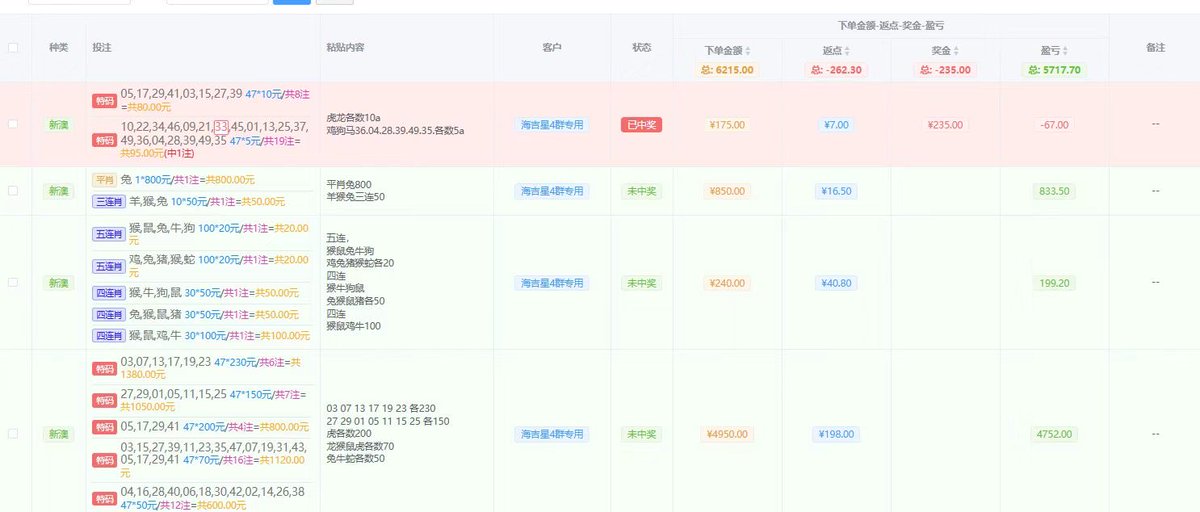Click 五连肖 tag for 鸡,兔,猪,猴,蛇
1200x512 pixels.
pyautogui.click(x=108, y=266)
